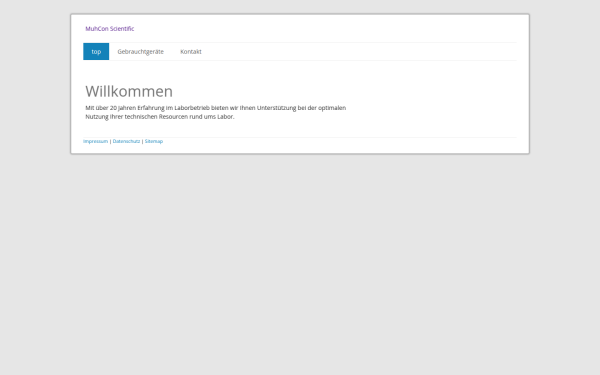
Task: Visit the Sitemap footer link
Action: tap(154, 141)
